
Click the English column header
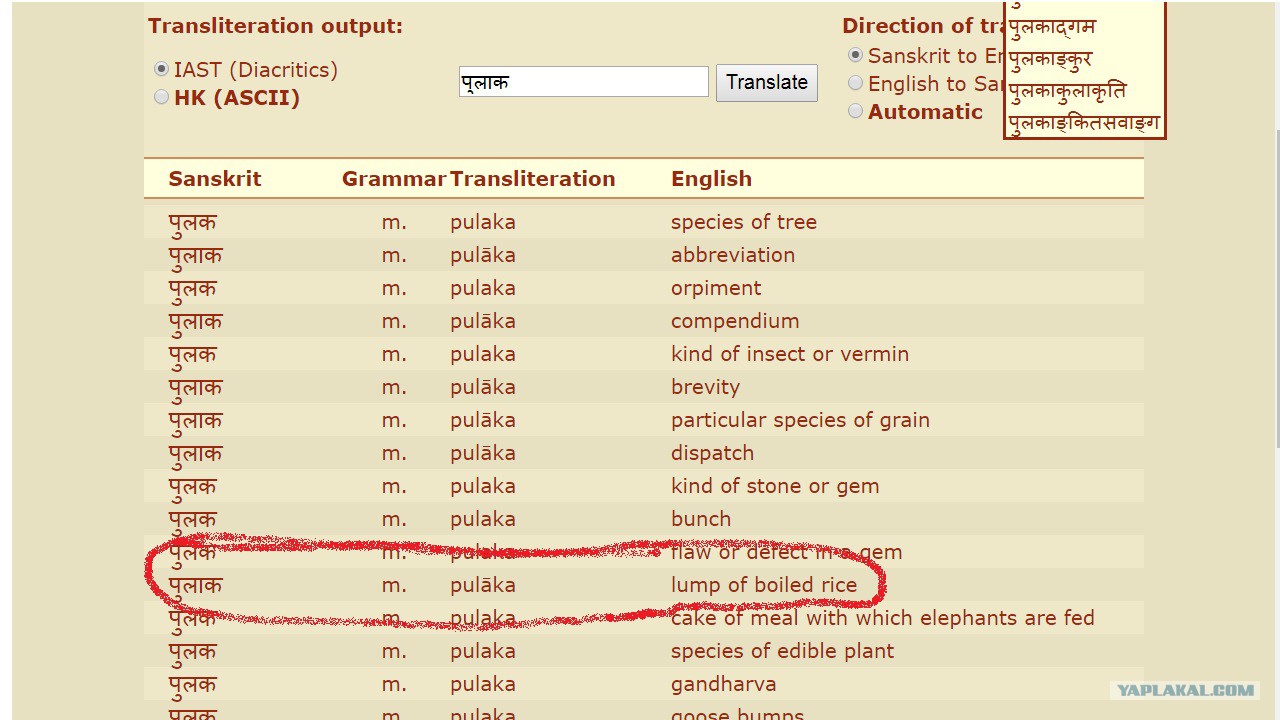pyautogui.click(x=711, y=179)
